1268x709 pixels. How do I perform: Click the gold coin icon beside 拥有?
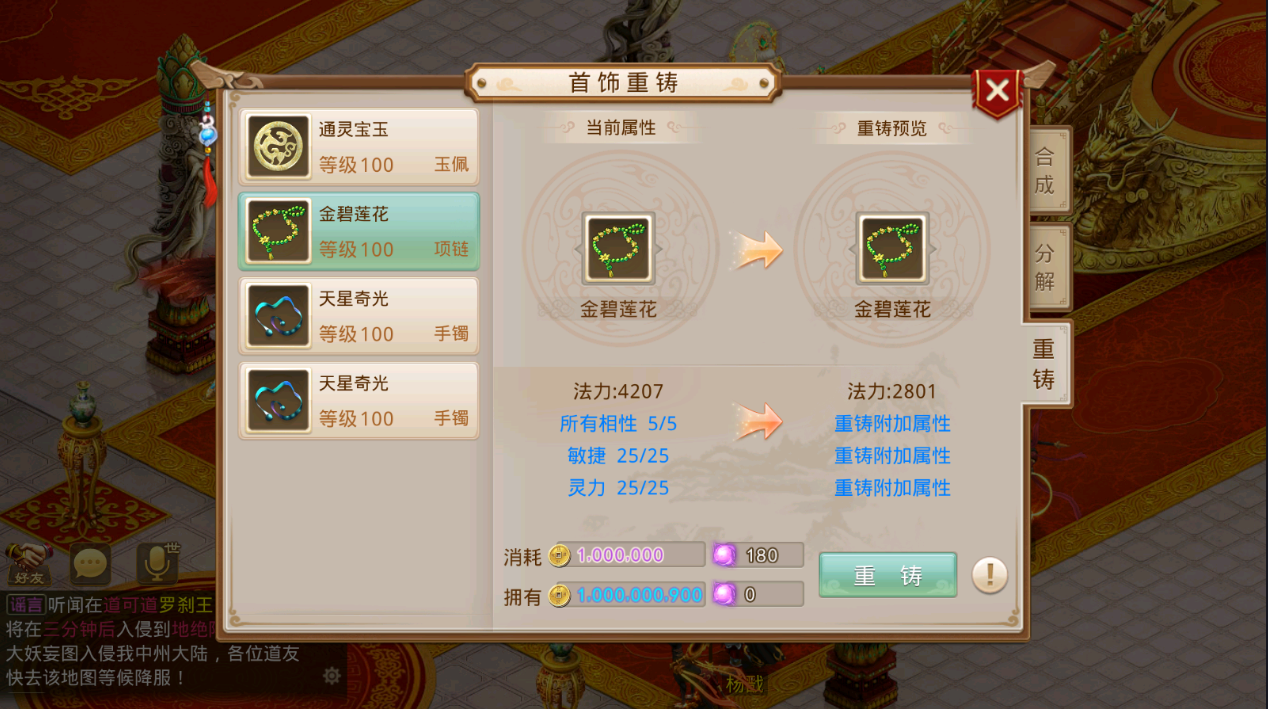coord(560,595)
